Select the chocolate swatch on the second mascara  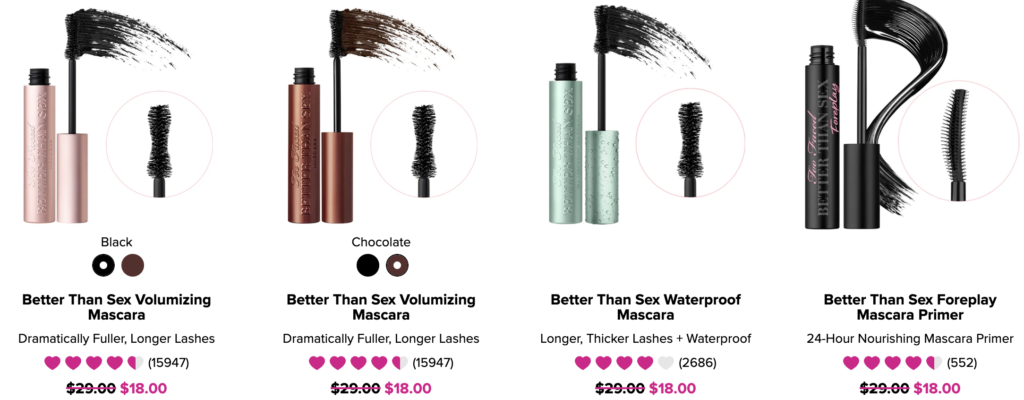point(397,265)
